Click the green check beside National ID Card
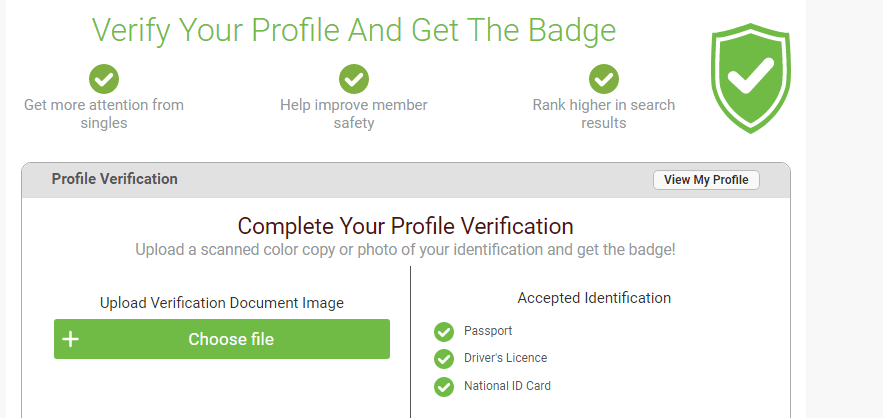Screen dimensions: 883x418 pyautogui.click(x=444, y=386)
